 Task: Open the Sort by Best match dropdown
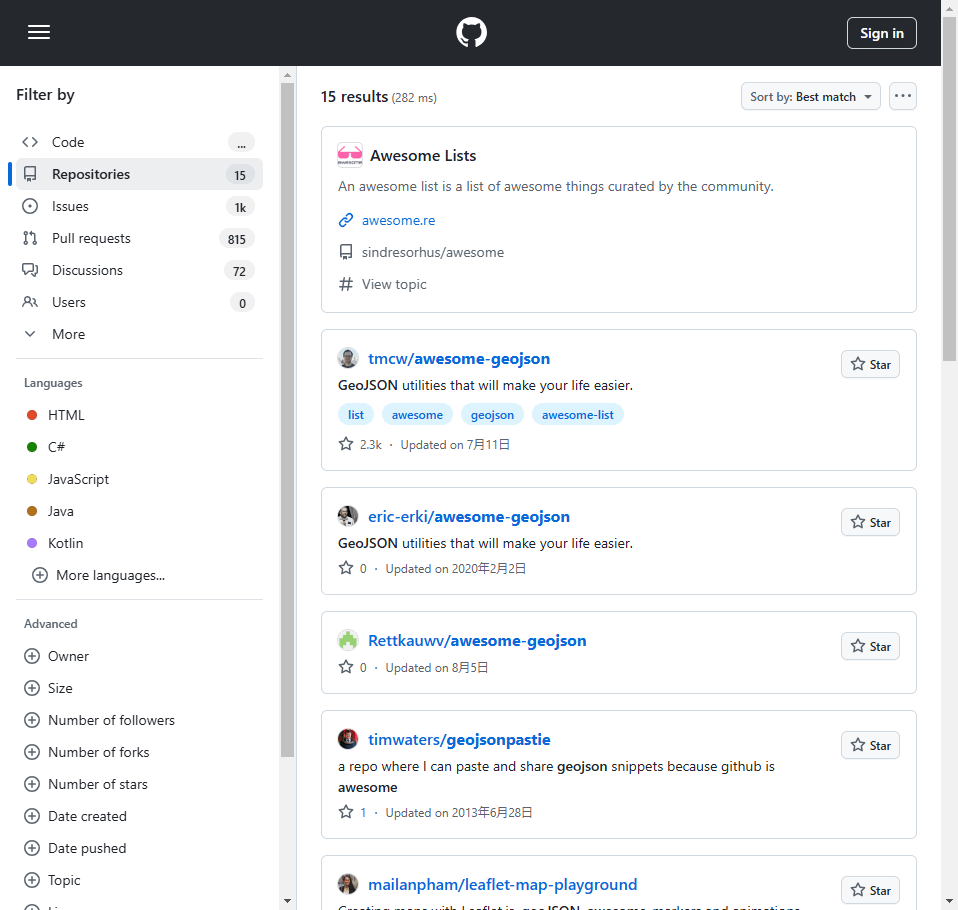pyautogui.click(x=810, y=97)
